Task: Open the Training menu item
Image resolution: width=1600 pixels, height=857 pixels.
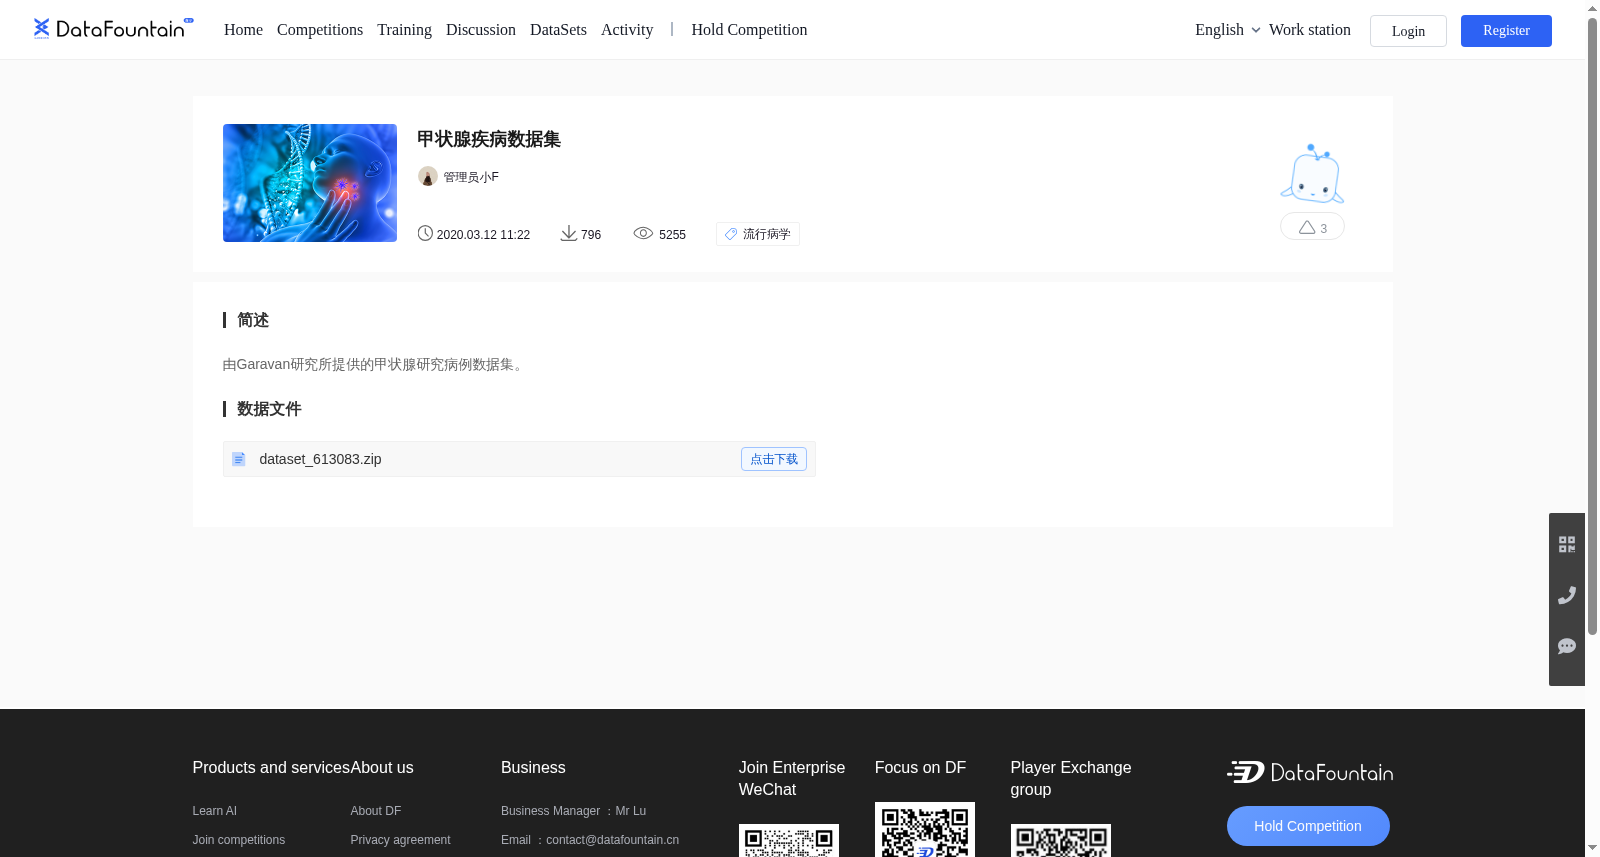Action: [x=404, y=30]
